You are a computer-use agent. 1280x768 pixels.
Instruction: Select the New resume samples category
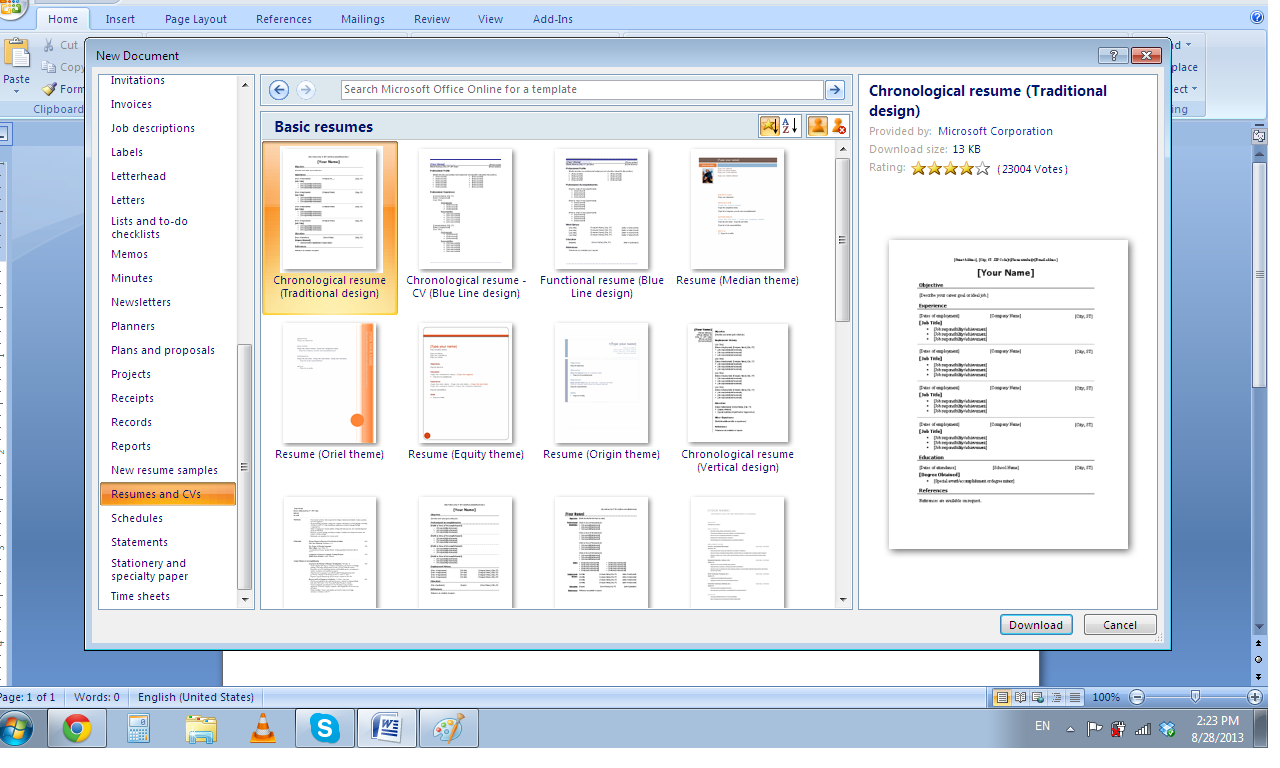164,470
